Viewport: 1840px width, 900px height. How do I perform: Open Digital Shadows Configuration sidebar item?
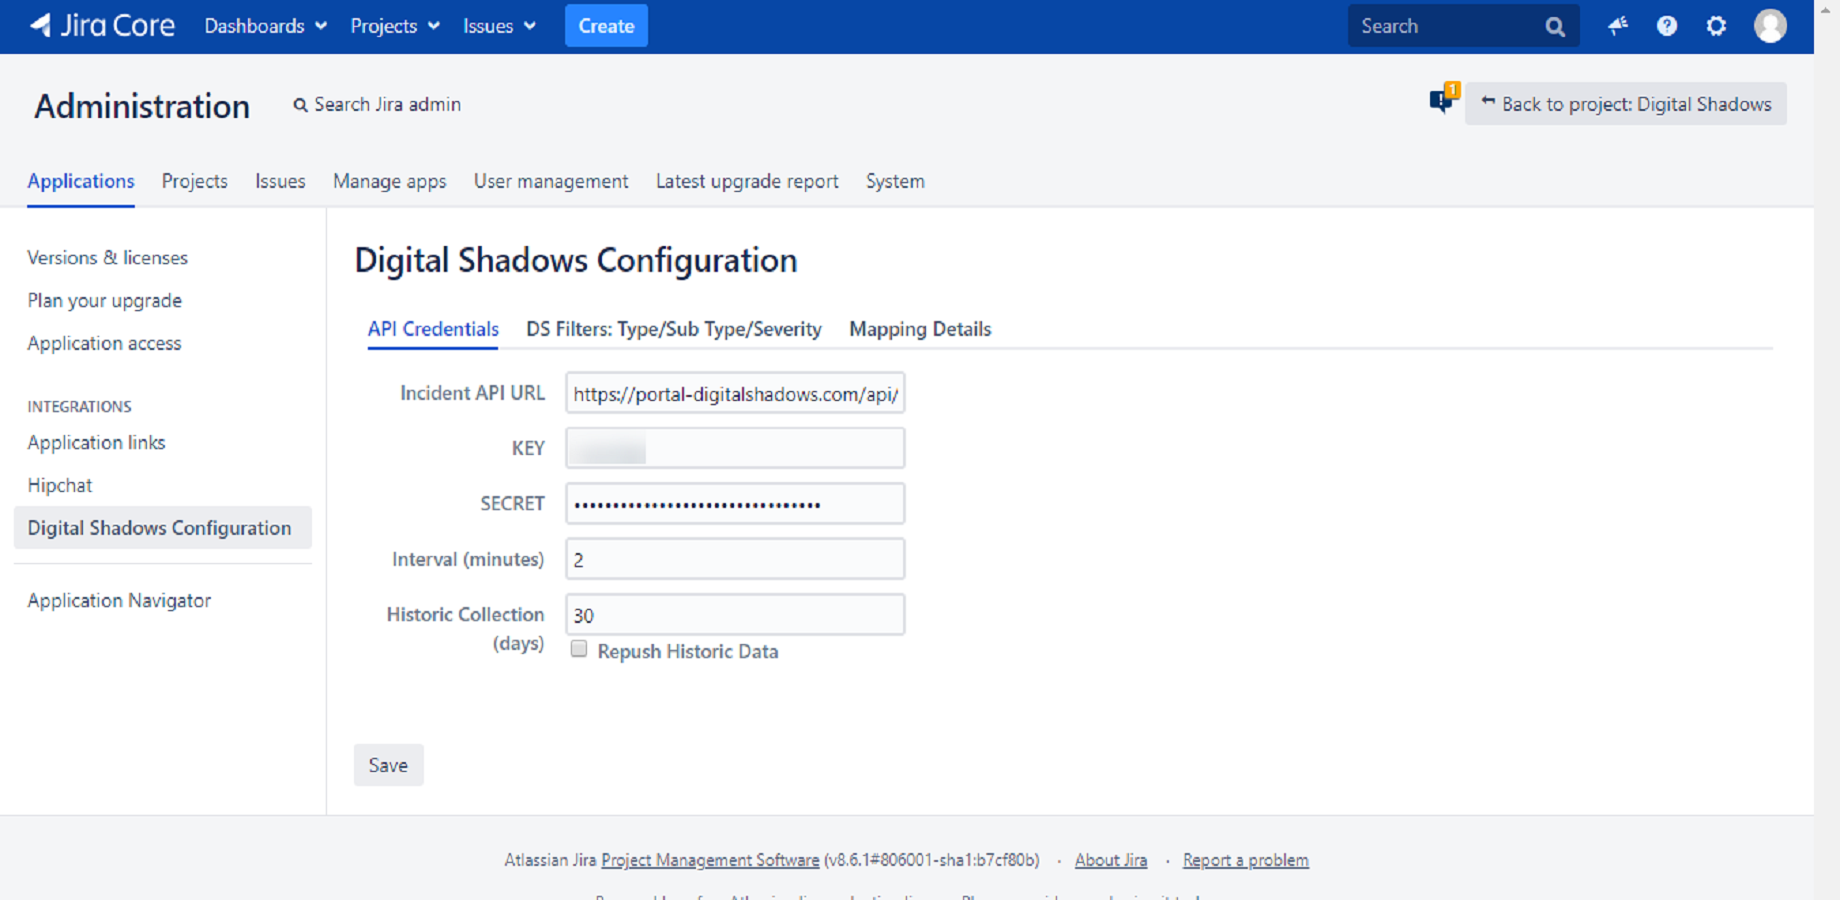pyautogui.click(x=163, y=528)
